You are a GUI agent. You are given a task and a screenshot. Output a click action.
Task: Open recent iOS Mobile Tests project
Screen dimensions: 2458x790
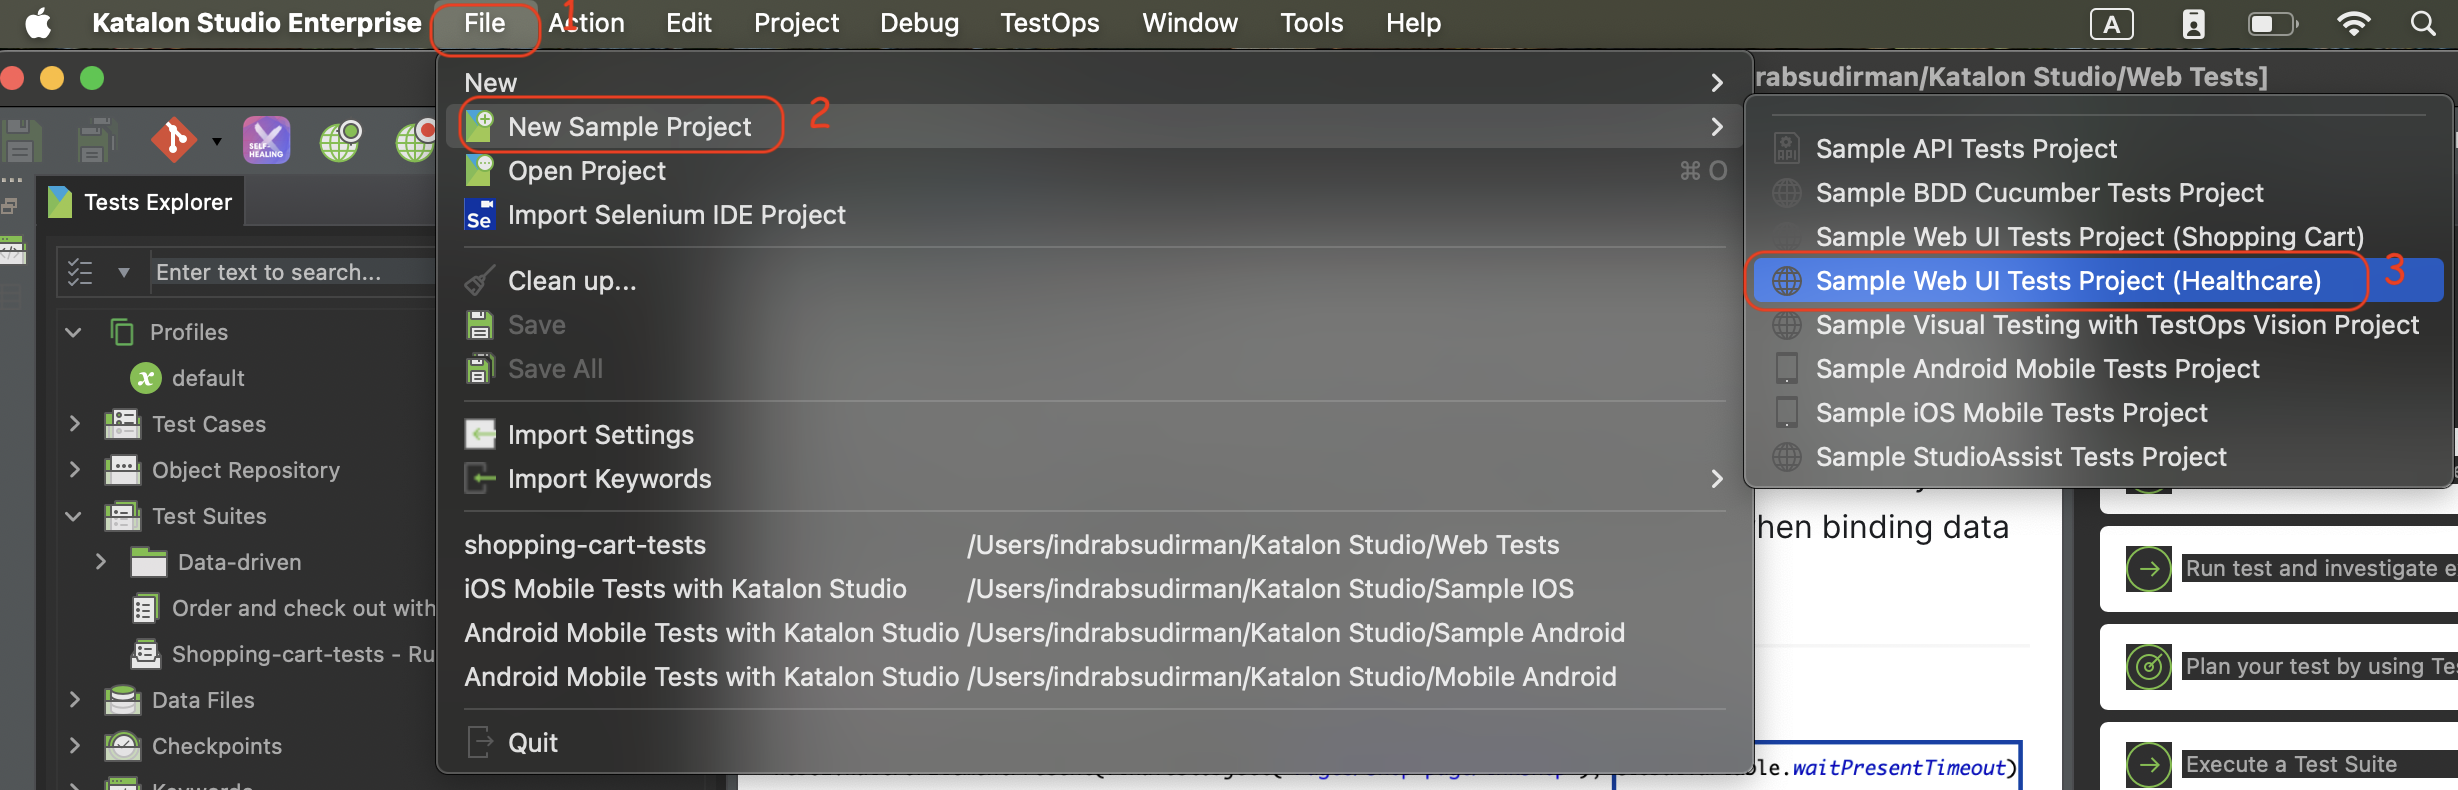1095,589
